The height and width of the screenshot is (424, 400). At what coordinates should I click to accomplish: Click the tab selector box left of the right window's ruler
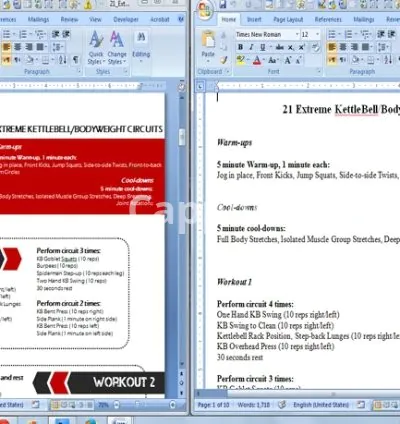tap(200, 86)
